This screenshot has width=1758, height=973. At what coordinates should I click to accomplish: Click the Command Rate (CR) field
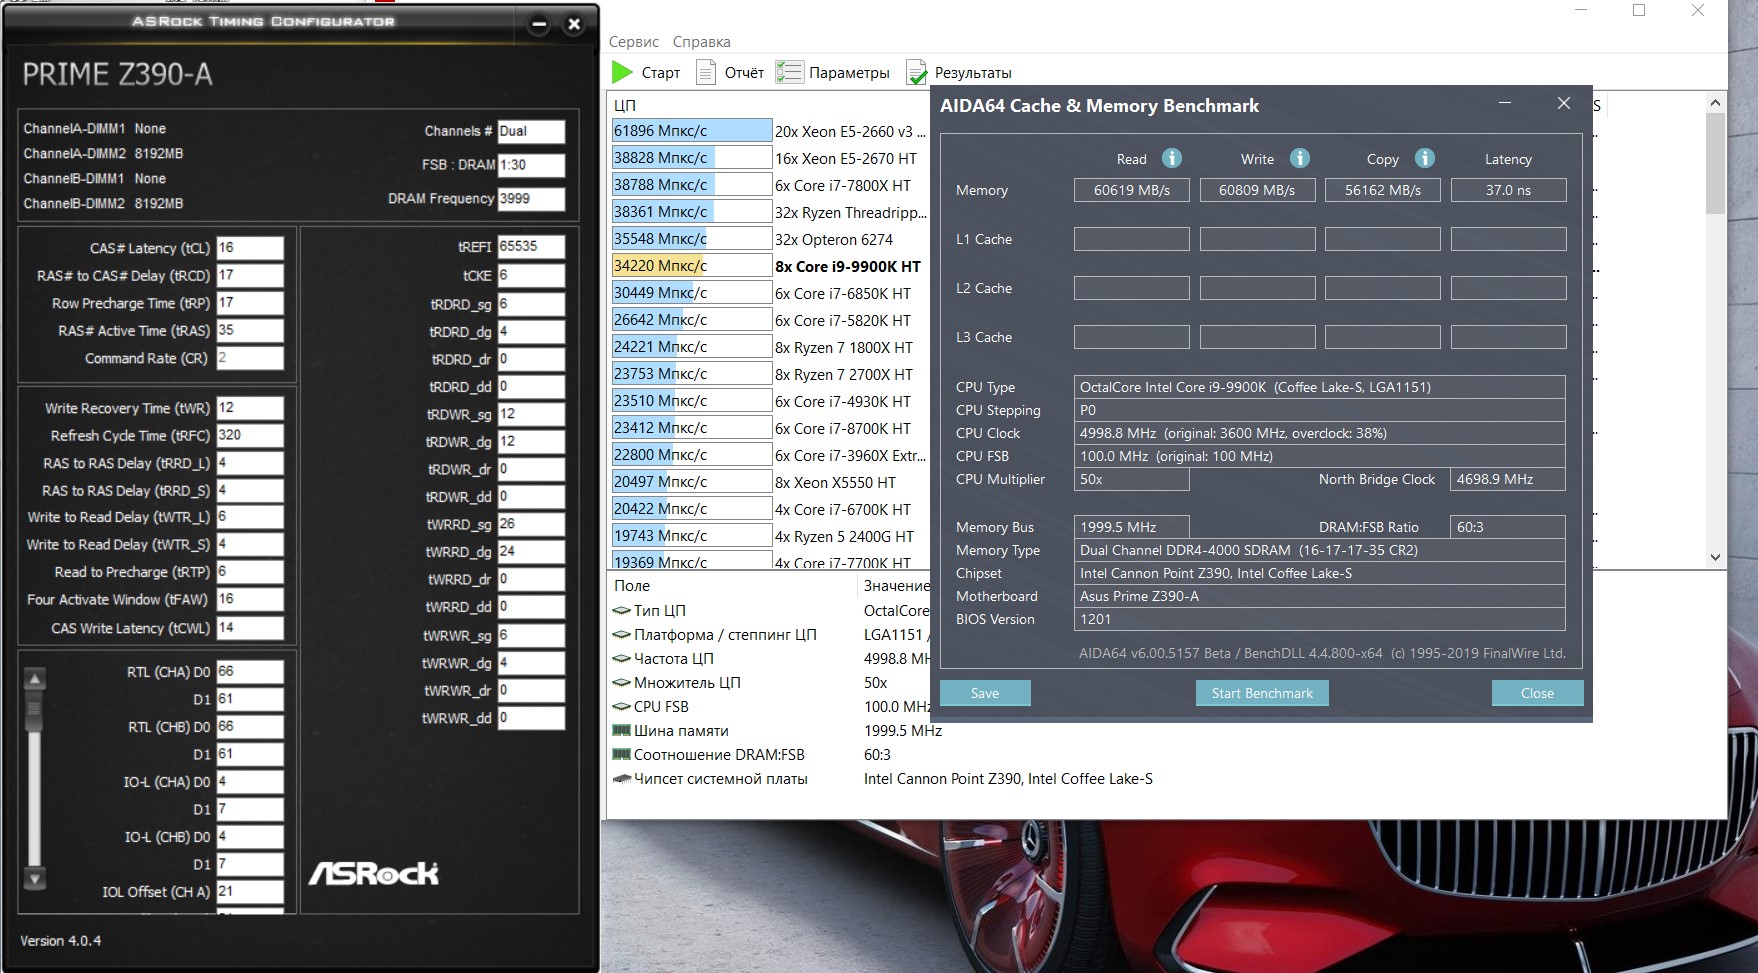[250, 358]
